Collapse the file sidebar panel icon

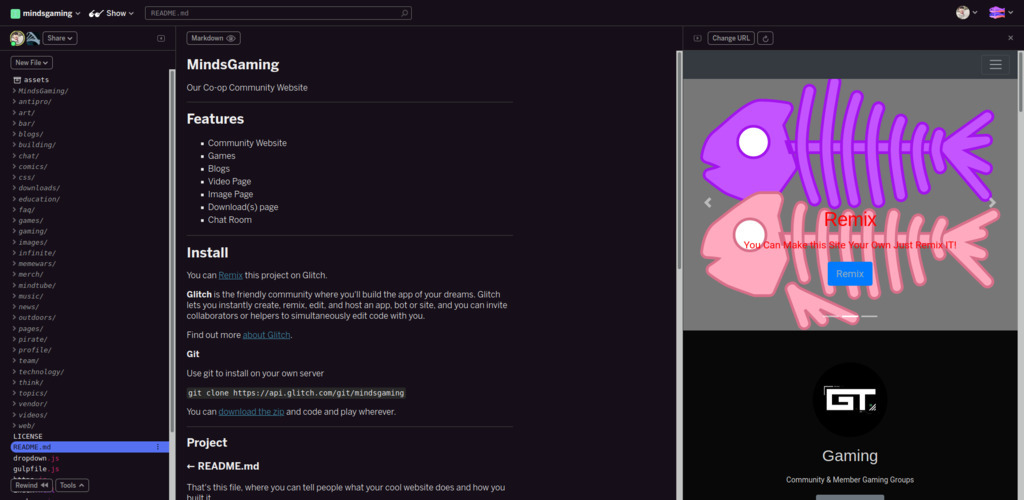[161, 38]
